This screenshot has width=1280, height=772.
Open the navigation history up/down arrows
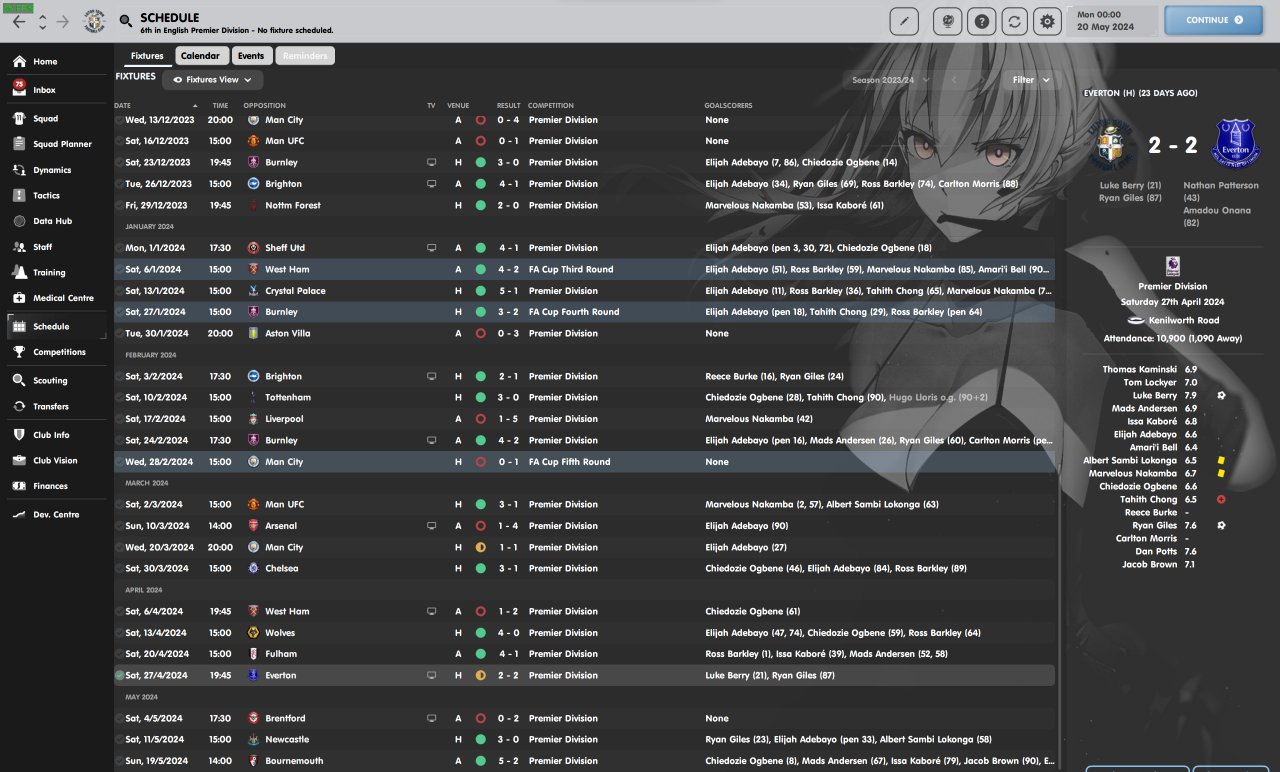pos(42,21)
